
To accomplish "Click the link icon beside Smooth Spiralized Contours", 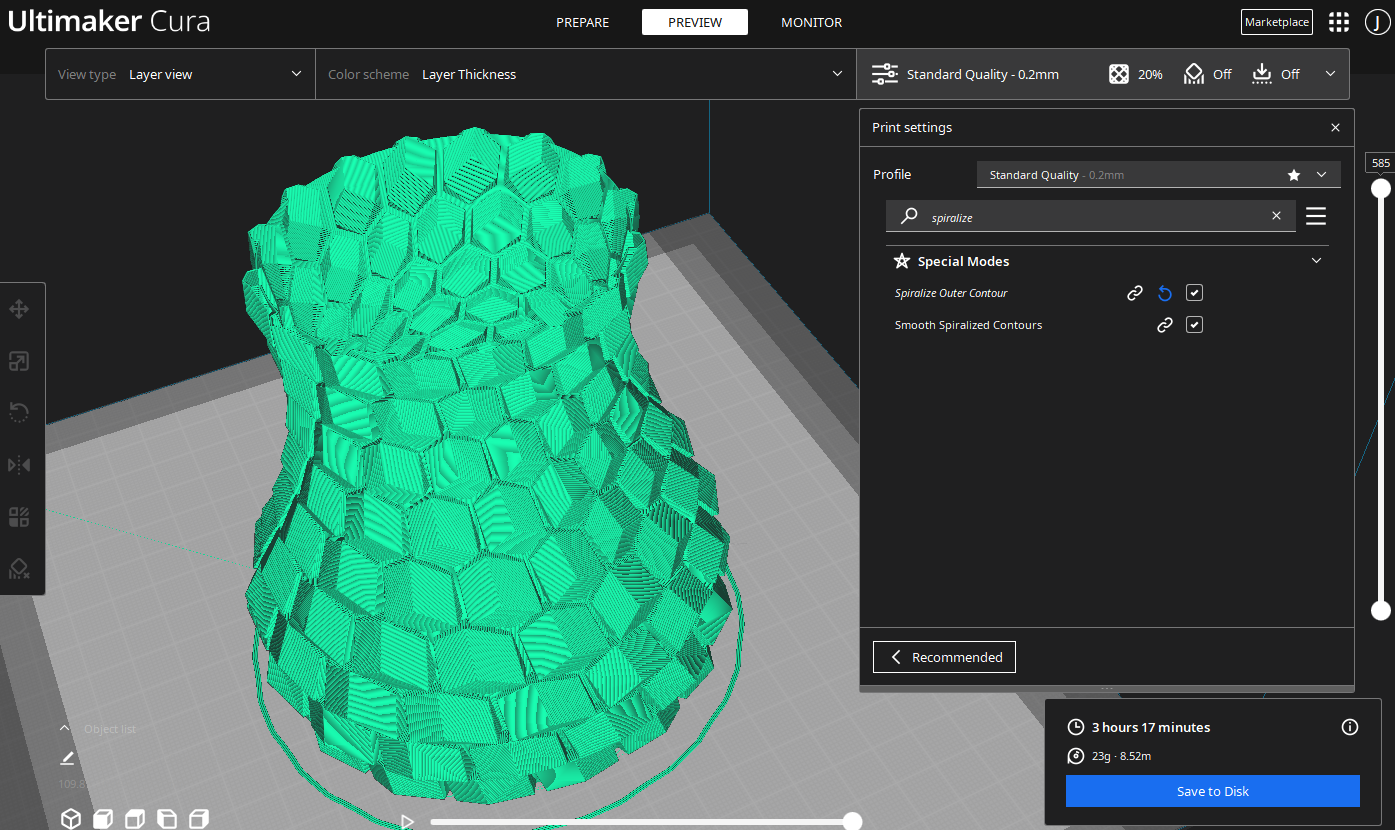I will coord(1164,325).
